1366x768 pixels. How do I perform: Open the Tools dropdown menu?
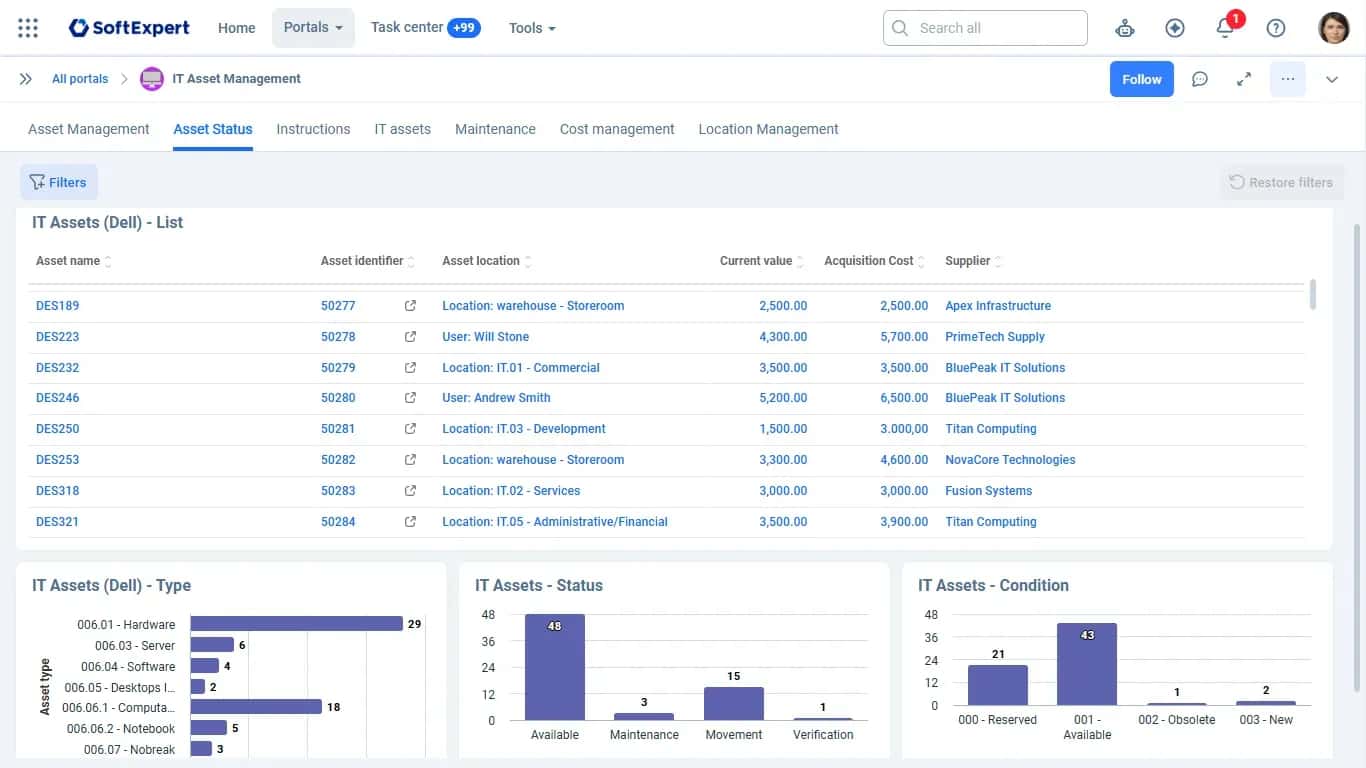tap(532, 28)
